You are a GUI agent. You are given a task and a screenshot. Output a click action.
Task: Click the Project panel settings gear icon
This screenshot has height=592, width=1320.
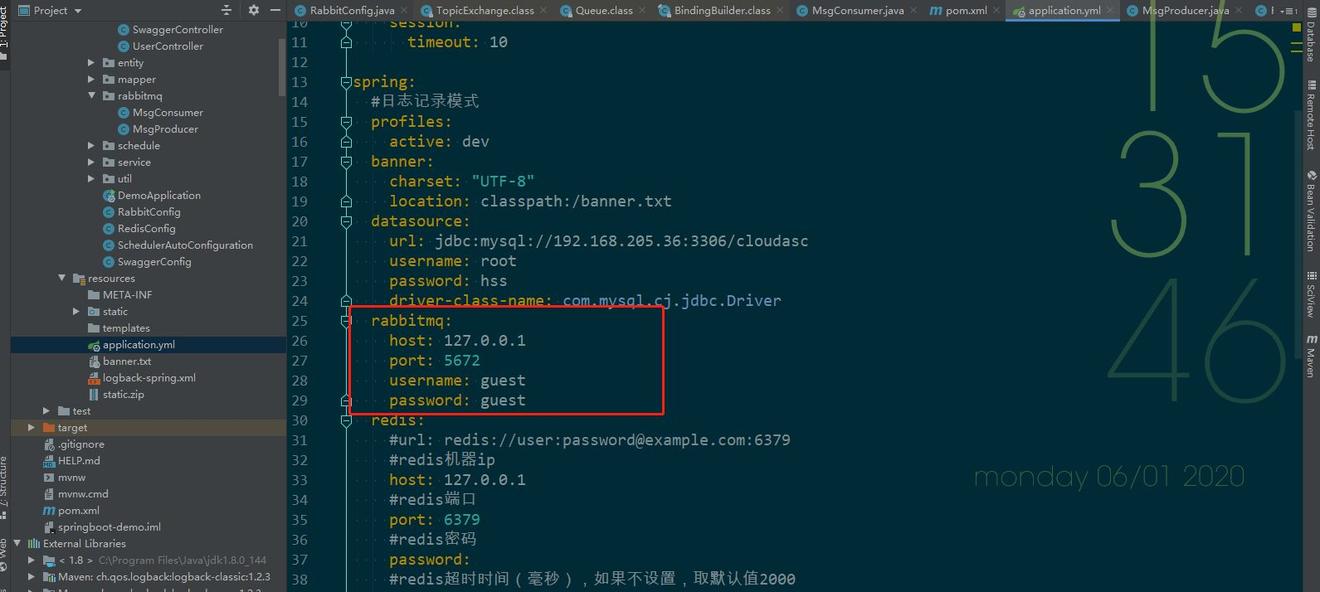click(253, 10)
